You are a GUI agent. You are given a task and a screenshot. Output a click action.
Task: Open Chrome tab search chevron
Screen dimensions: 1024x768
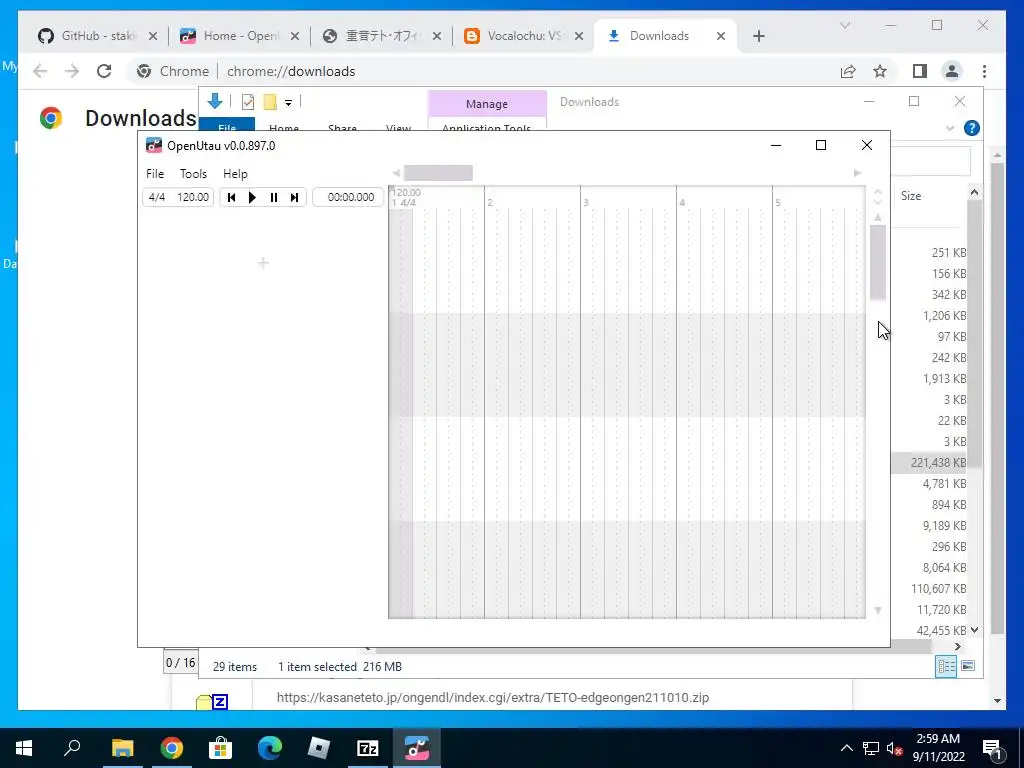[x=844, y=25]
